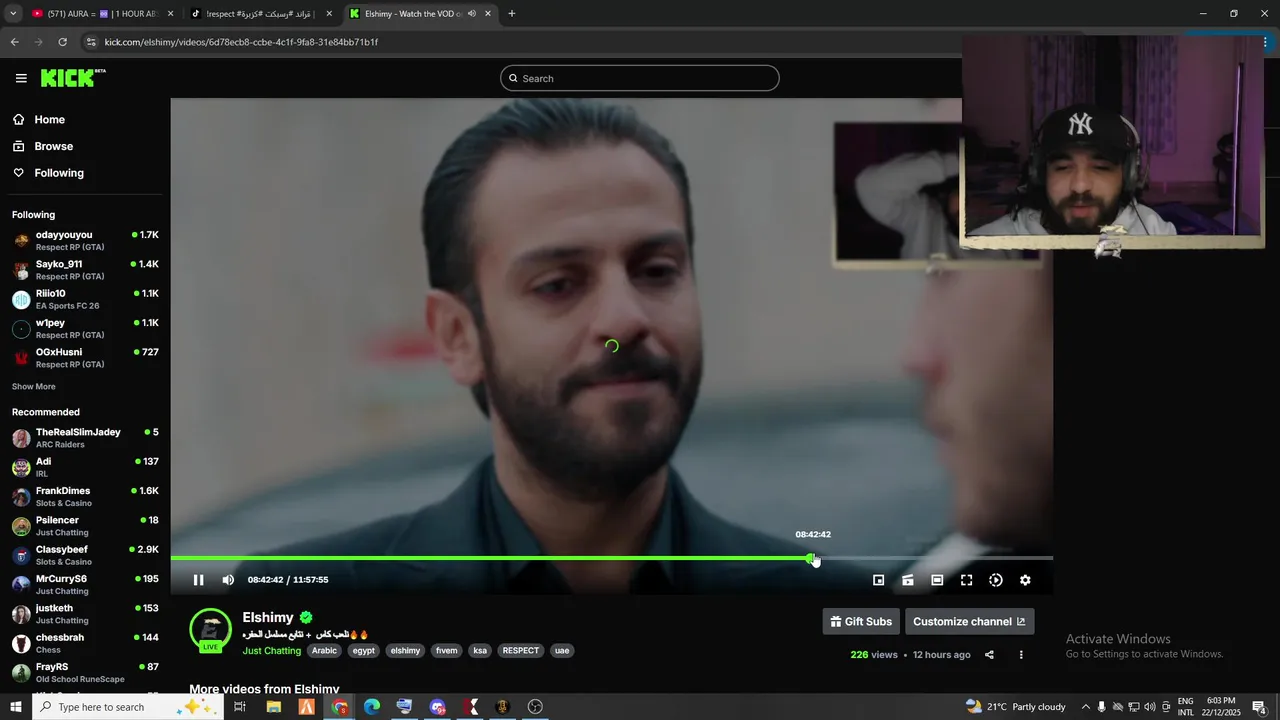This screenshot has width=1280, height=720.
Task: Open video player settings gear
Action: 1025,580
